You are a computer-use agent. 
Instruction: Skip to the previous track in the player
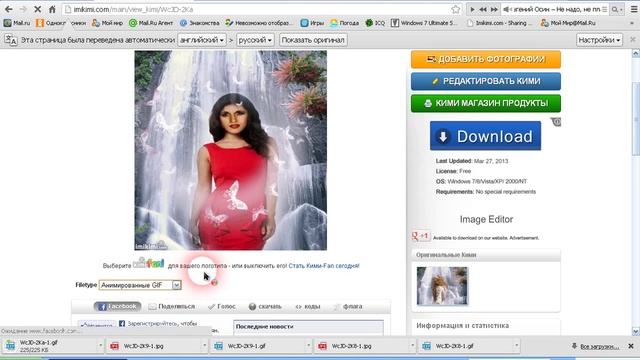[483, 9]
